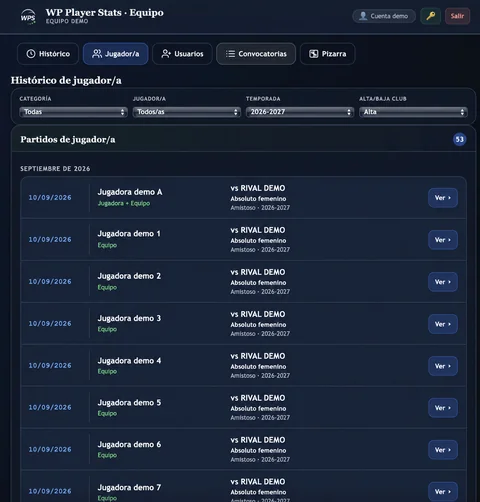Click the Histórico de jugador/a heading

pyautogui.click(x=66, y=80)
